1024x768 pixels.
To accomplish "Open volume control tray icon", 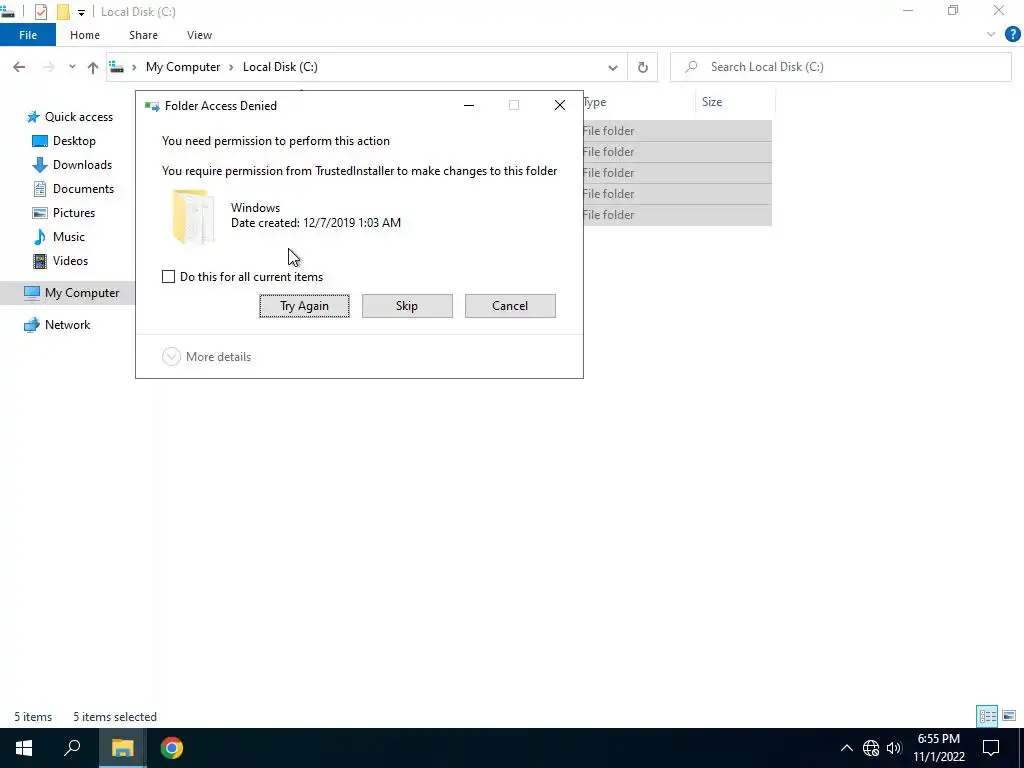I will click(894, 748).
